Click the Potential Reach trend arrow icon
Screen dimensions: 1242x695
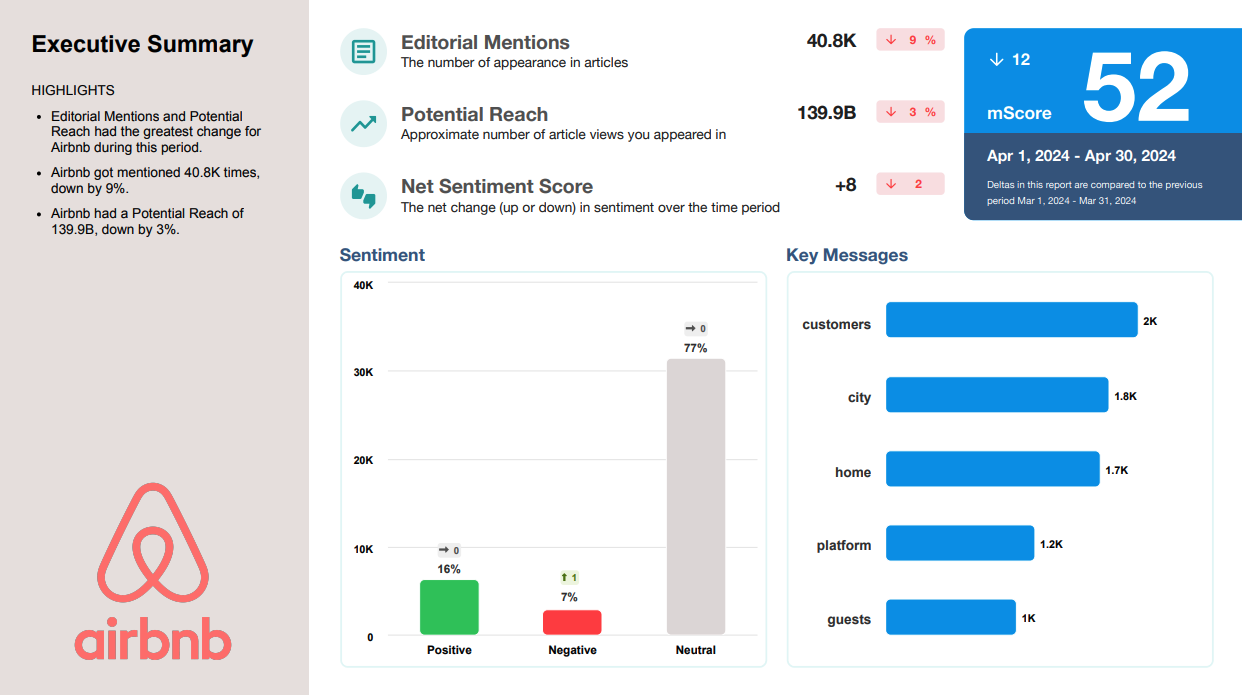pyautogui.click(x=364, y=124)
